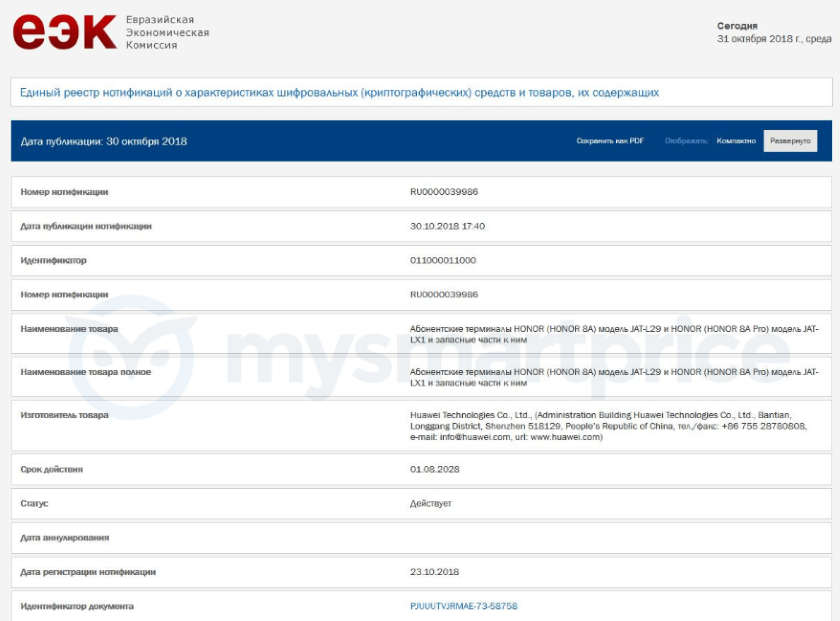840x621 pixels.
Task: Click status value Действует
Action: click(431, 504)
